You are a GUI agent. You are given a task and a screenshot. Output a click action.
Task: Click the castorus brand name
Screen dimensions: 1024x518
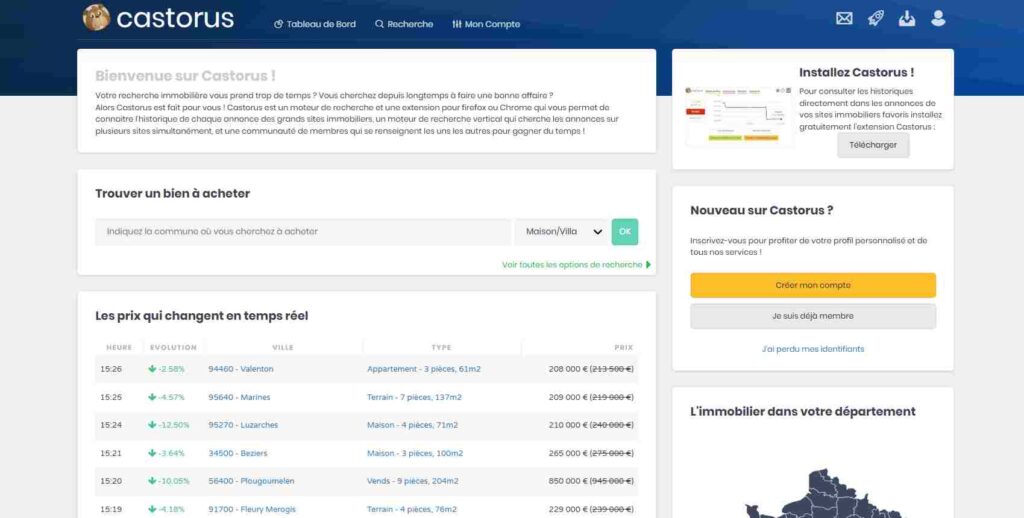click(x=175, y=18)
